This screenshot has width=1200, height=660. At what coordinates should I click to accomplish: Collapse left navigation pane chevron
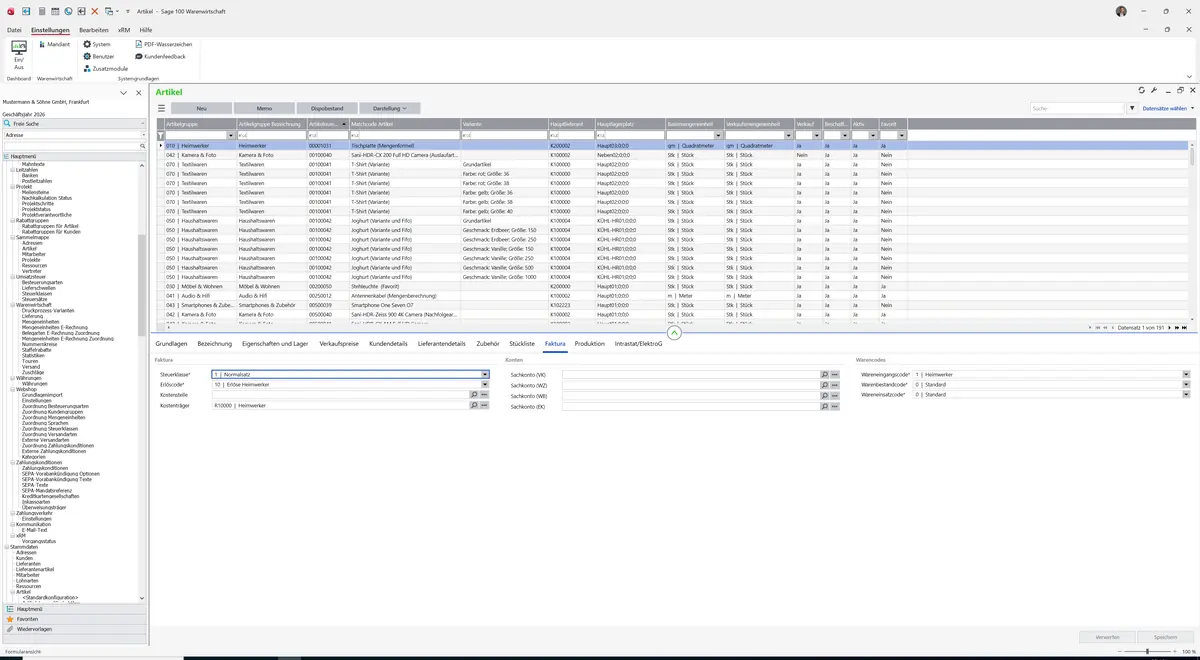pos(124,92)
